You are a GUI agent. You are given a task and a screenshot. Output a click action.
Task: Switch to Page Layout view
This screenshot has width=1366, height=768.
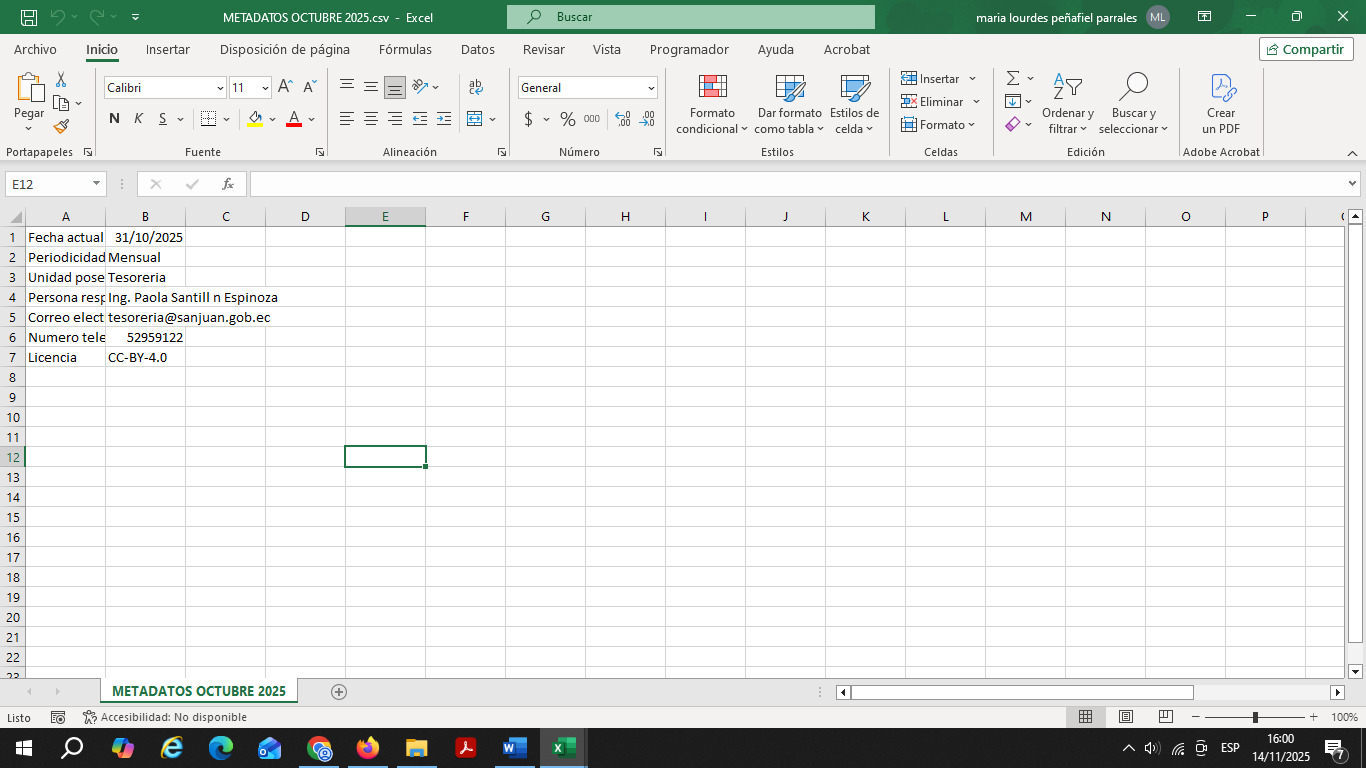point(1125,717)
